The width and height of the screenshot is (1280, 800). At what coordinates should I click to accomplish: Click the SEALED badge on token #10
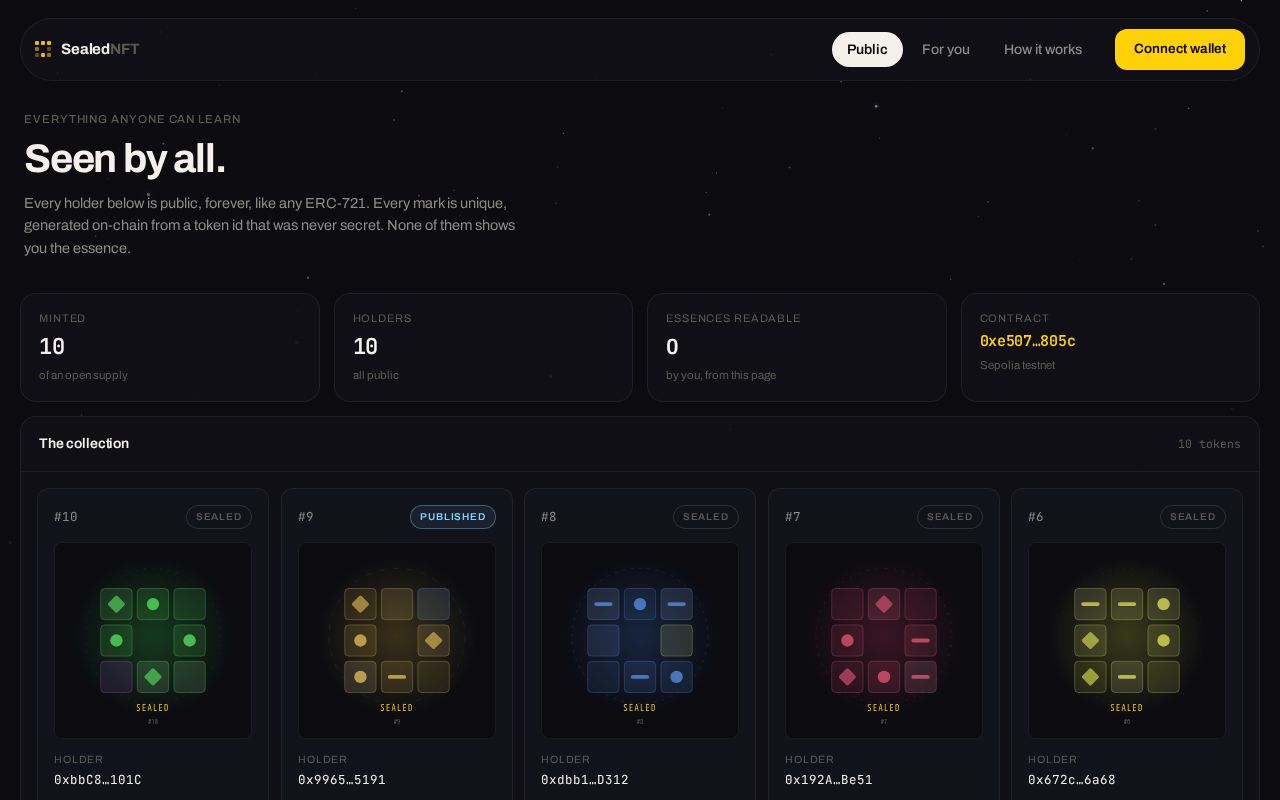(219, 517)
